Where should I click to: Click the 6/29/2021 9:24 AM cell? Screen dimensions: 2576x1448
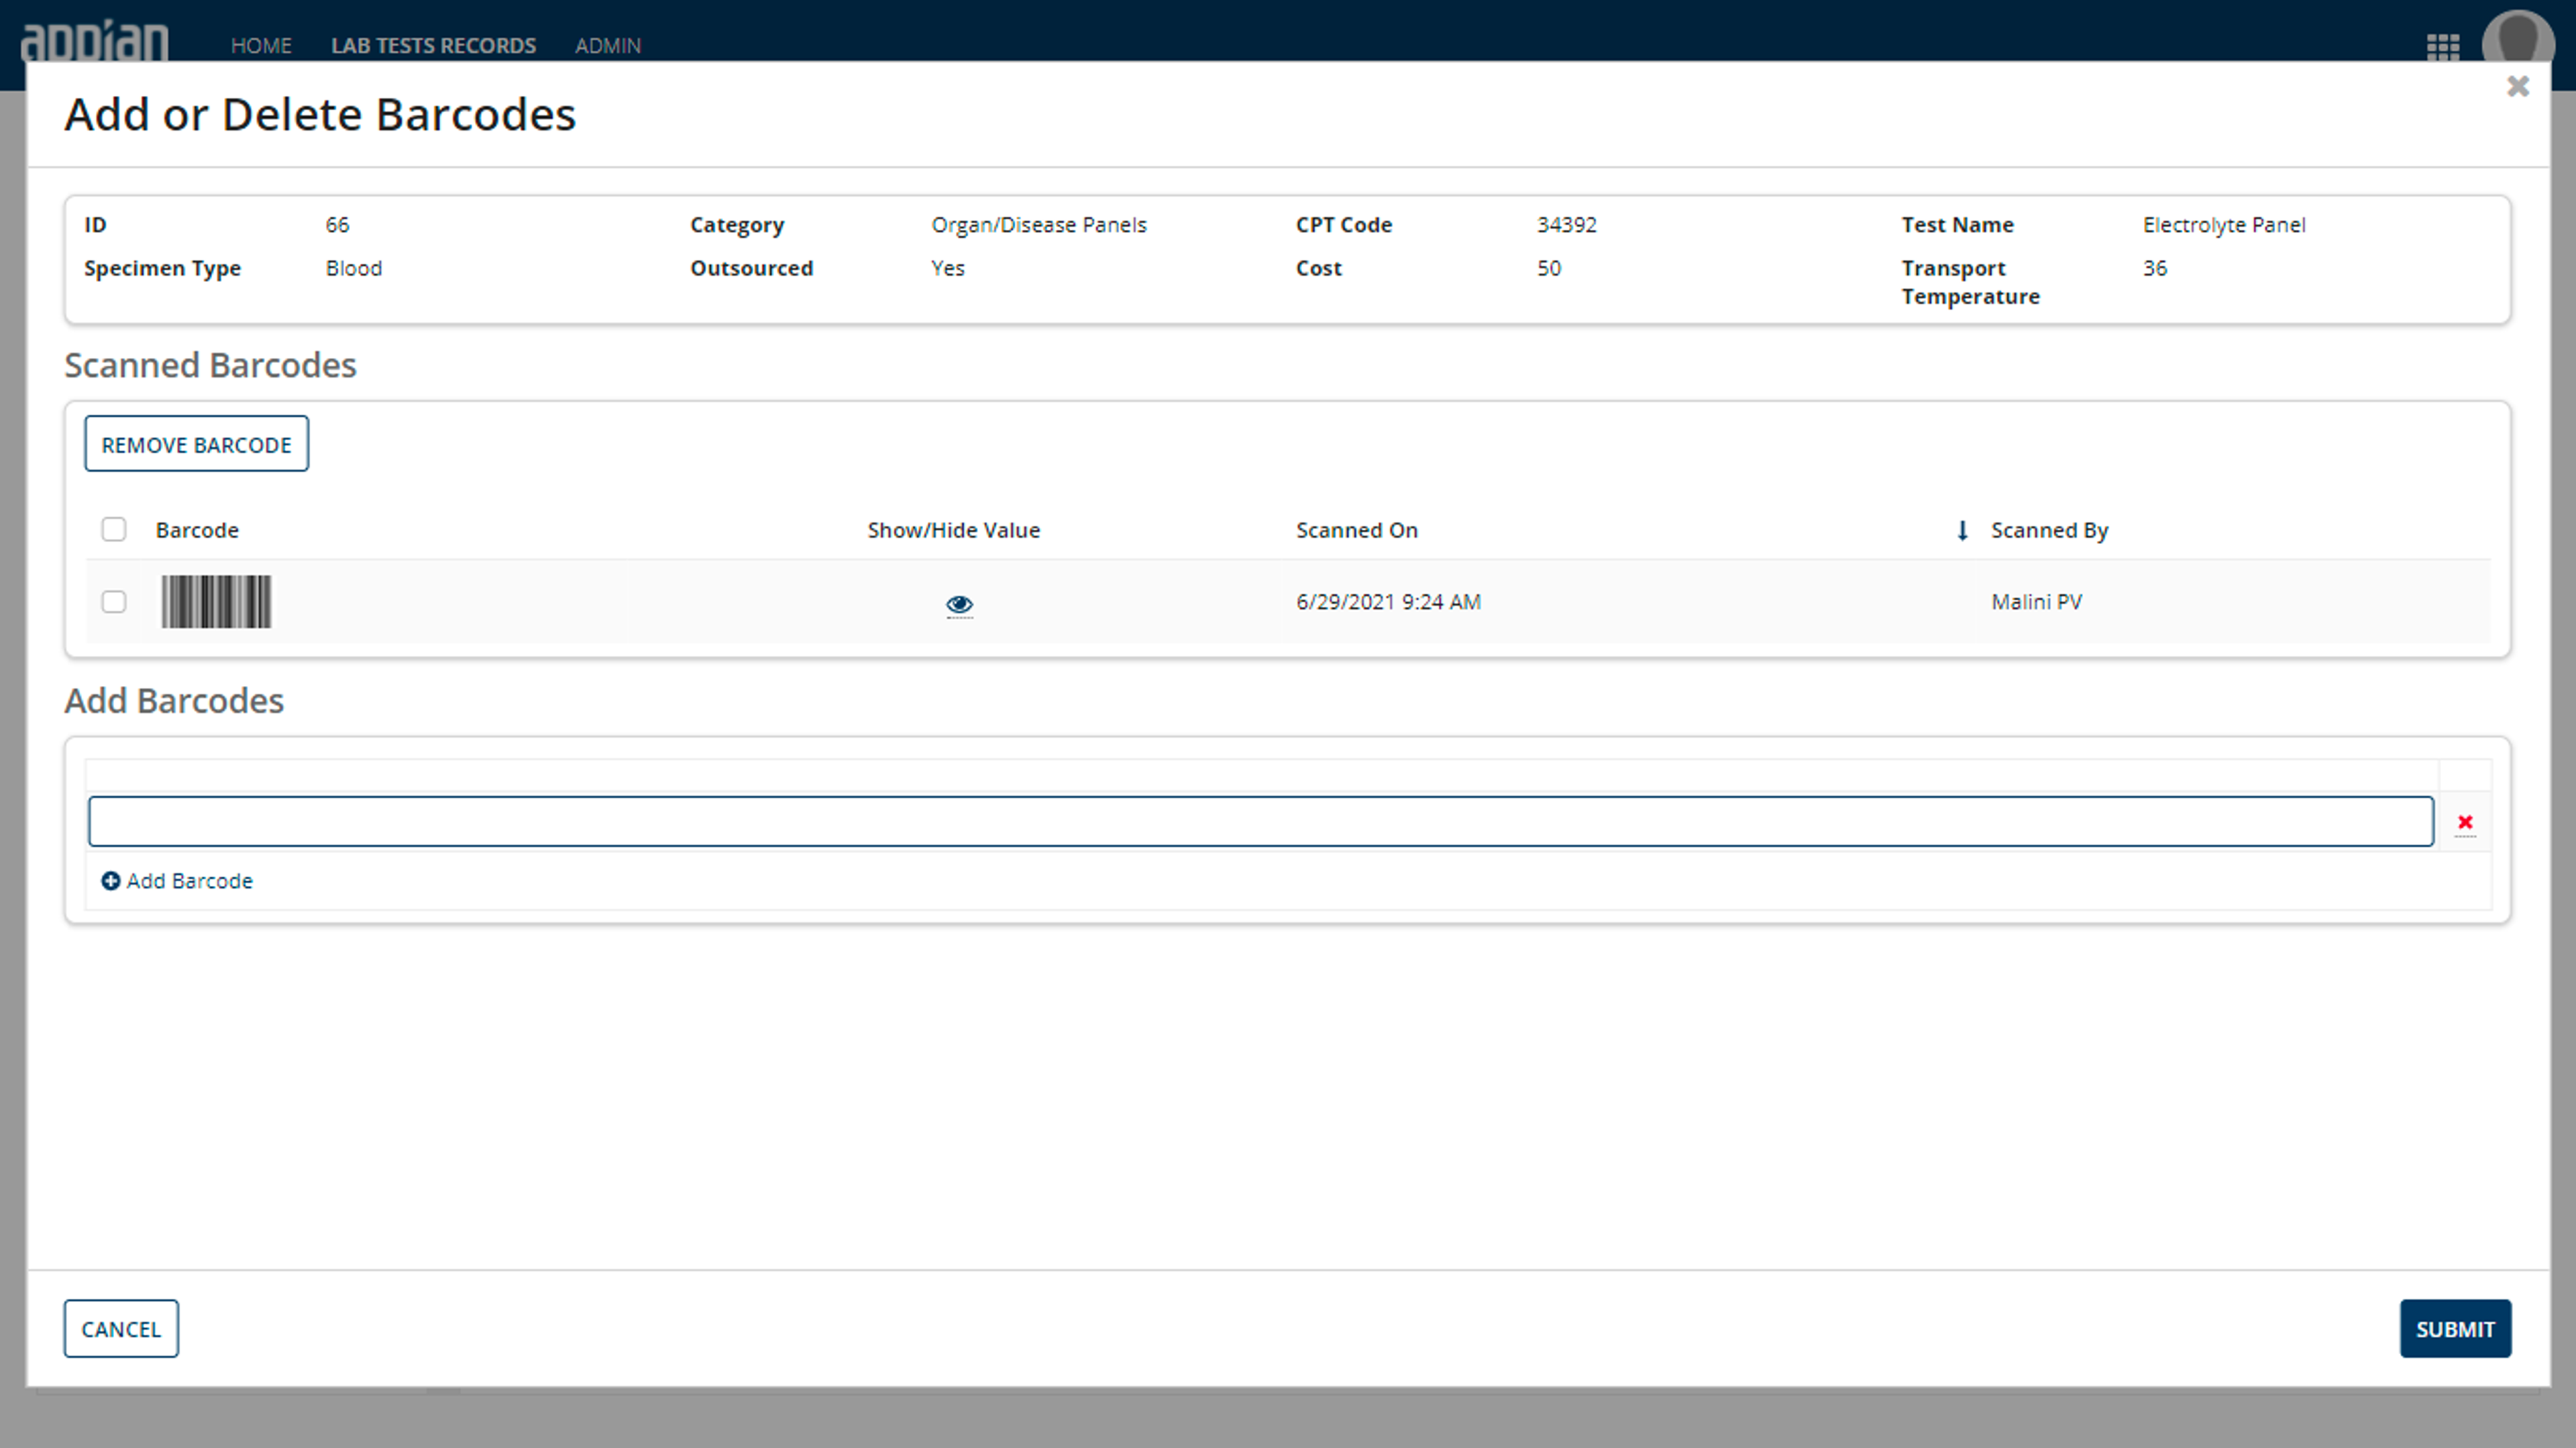(1388, 602)
